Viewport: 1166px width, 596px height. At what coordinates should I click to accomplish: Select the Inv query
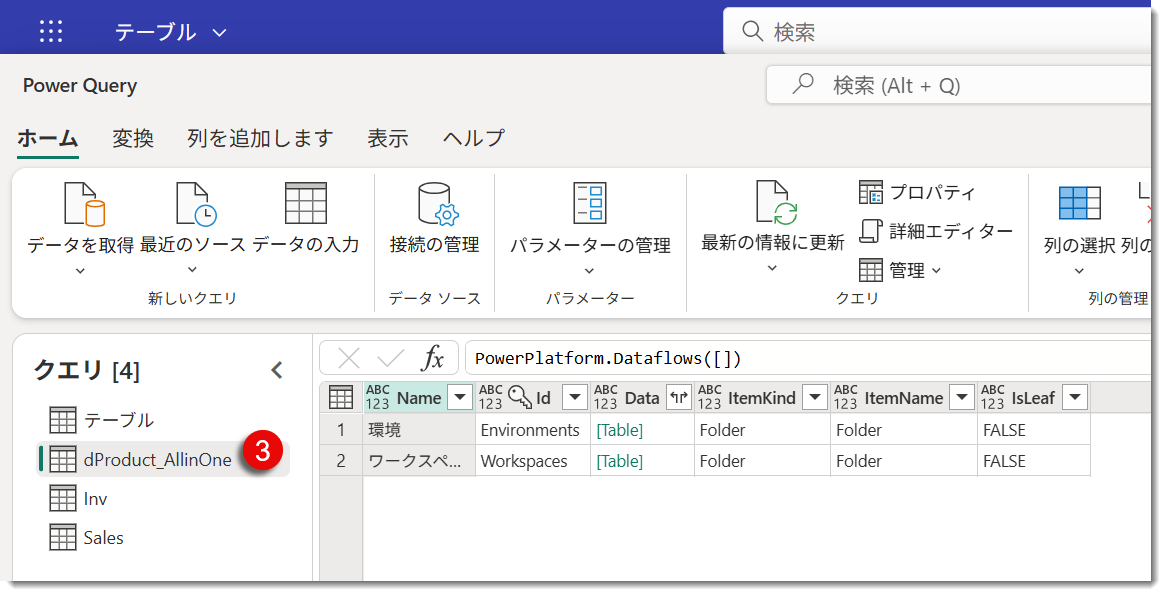[163, 499]
